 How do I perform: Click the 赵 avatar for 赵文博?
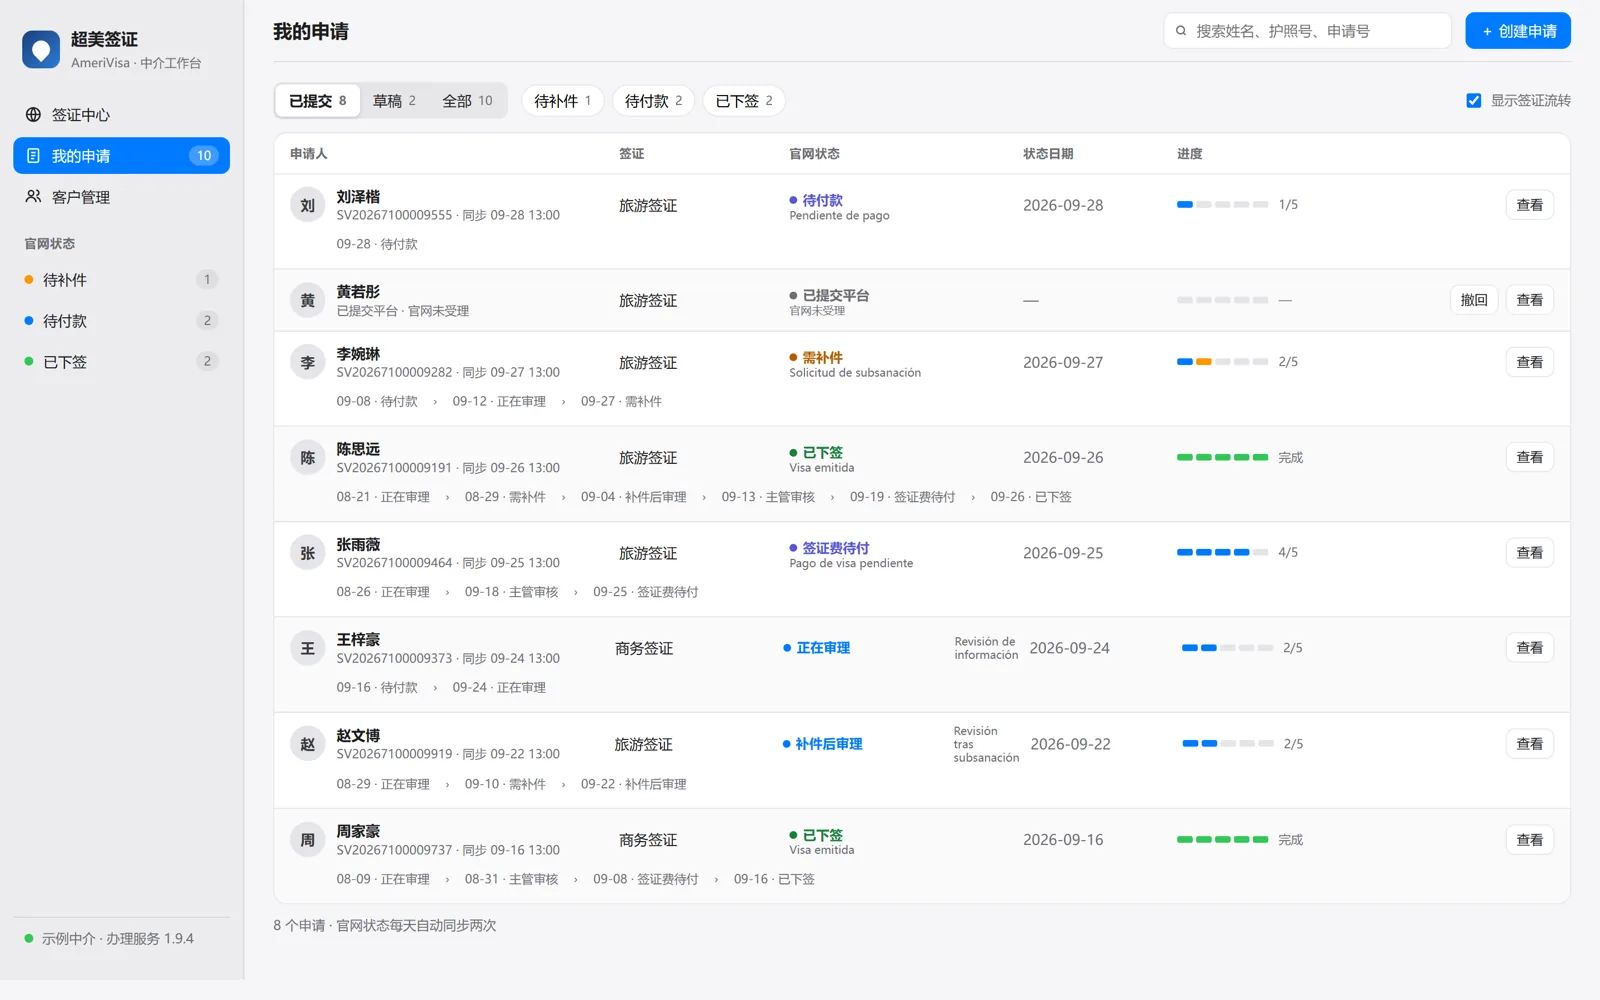(307, 744)
